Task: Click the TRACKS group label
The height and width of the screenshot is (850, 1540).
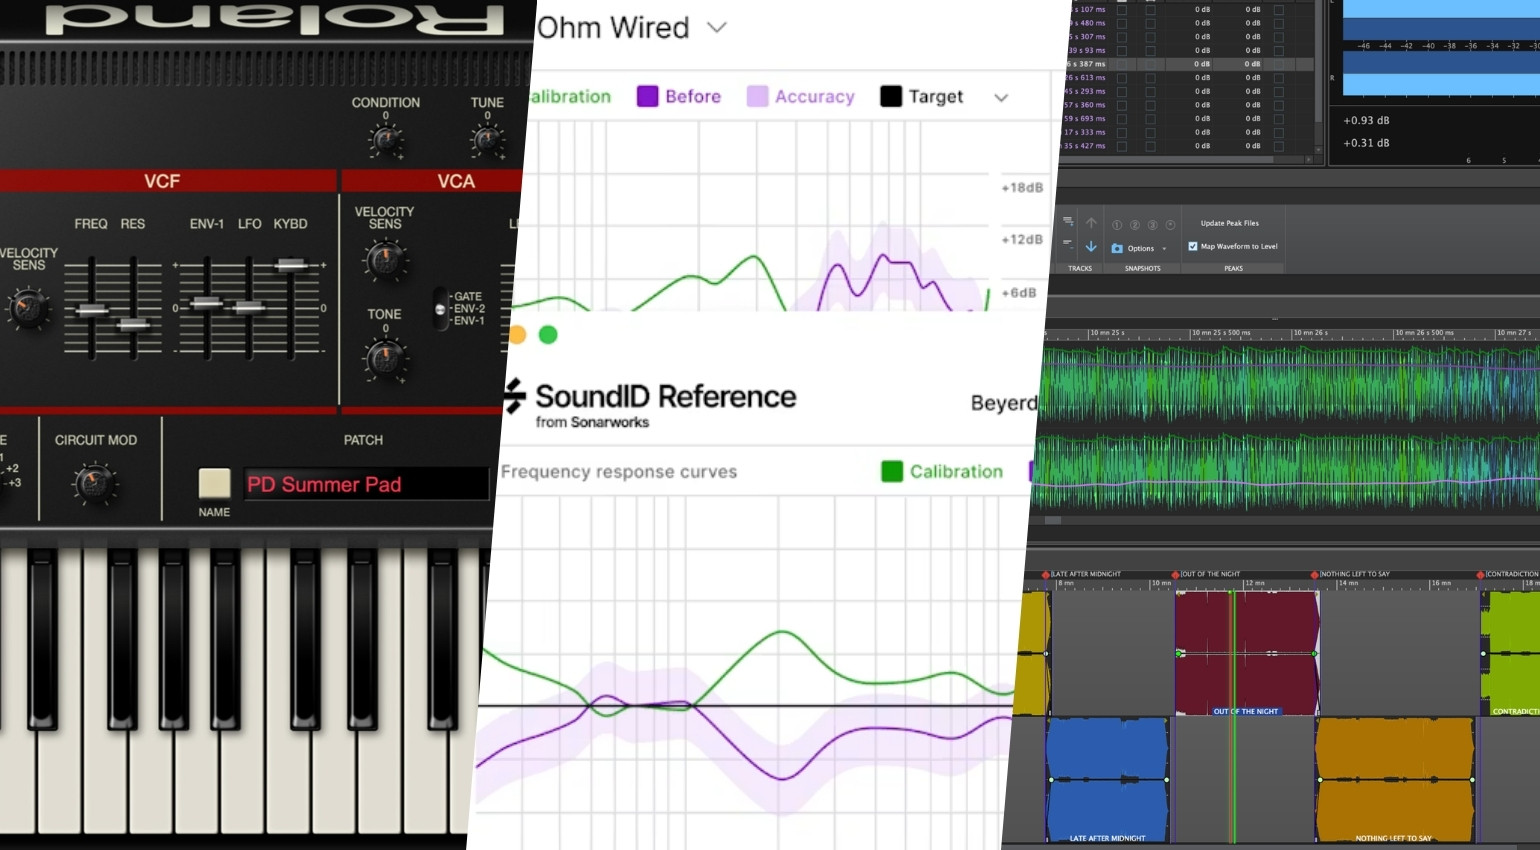Action: (1080, 268)
